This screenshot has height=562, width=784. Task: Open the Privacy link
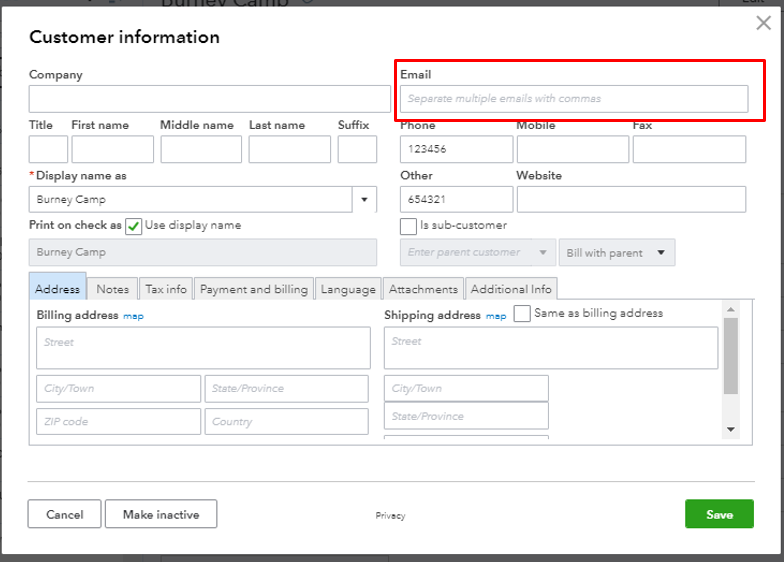(390, 516)
